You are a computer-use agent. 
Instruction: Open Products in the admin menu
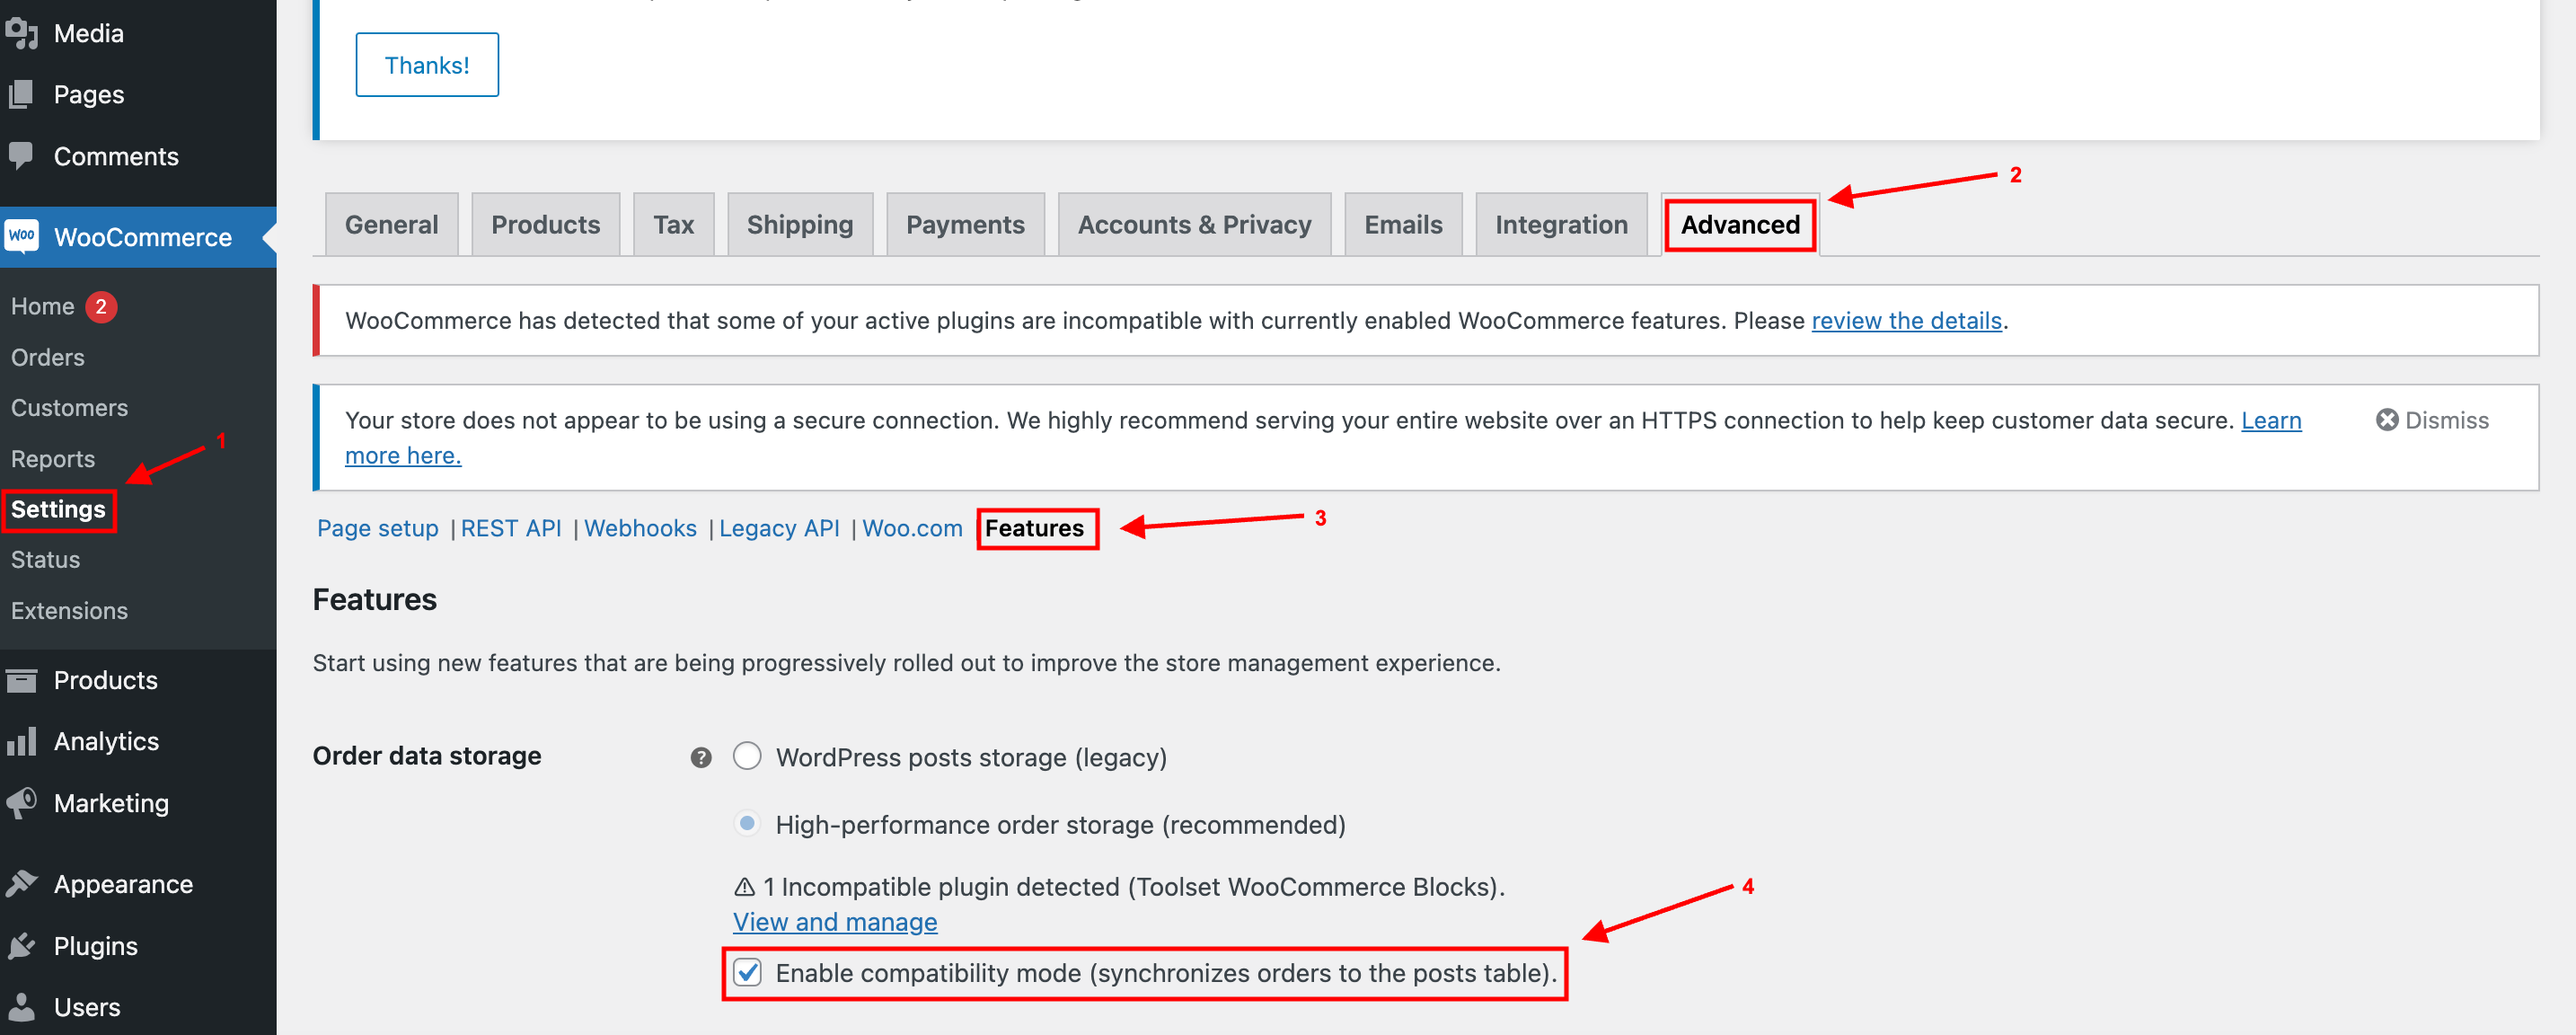click(138, 681)
